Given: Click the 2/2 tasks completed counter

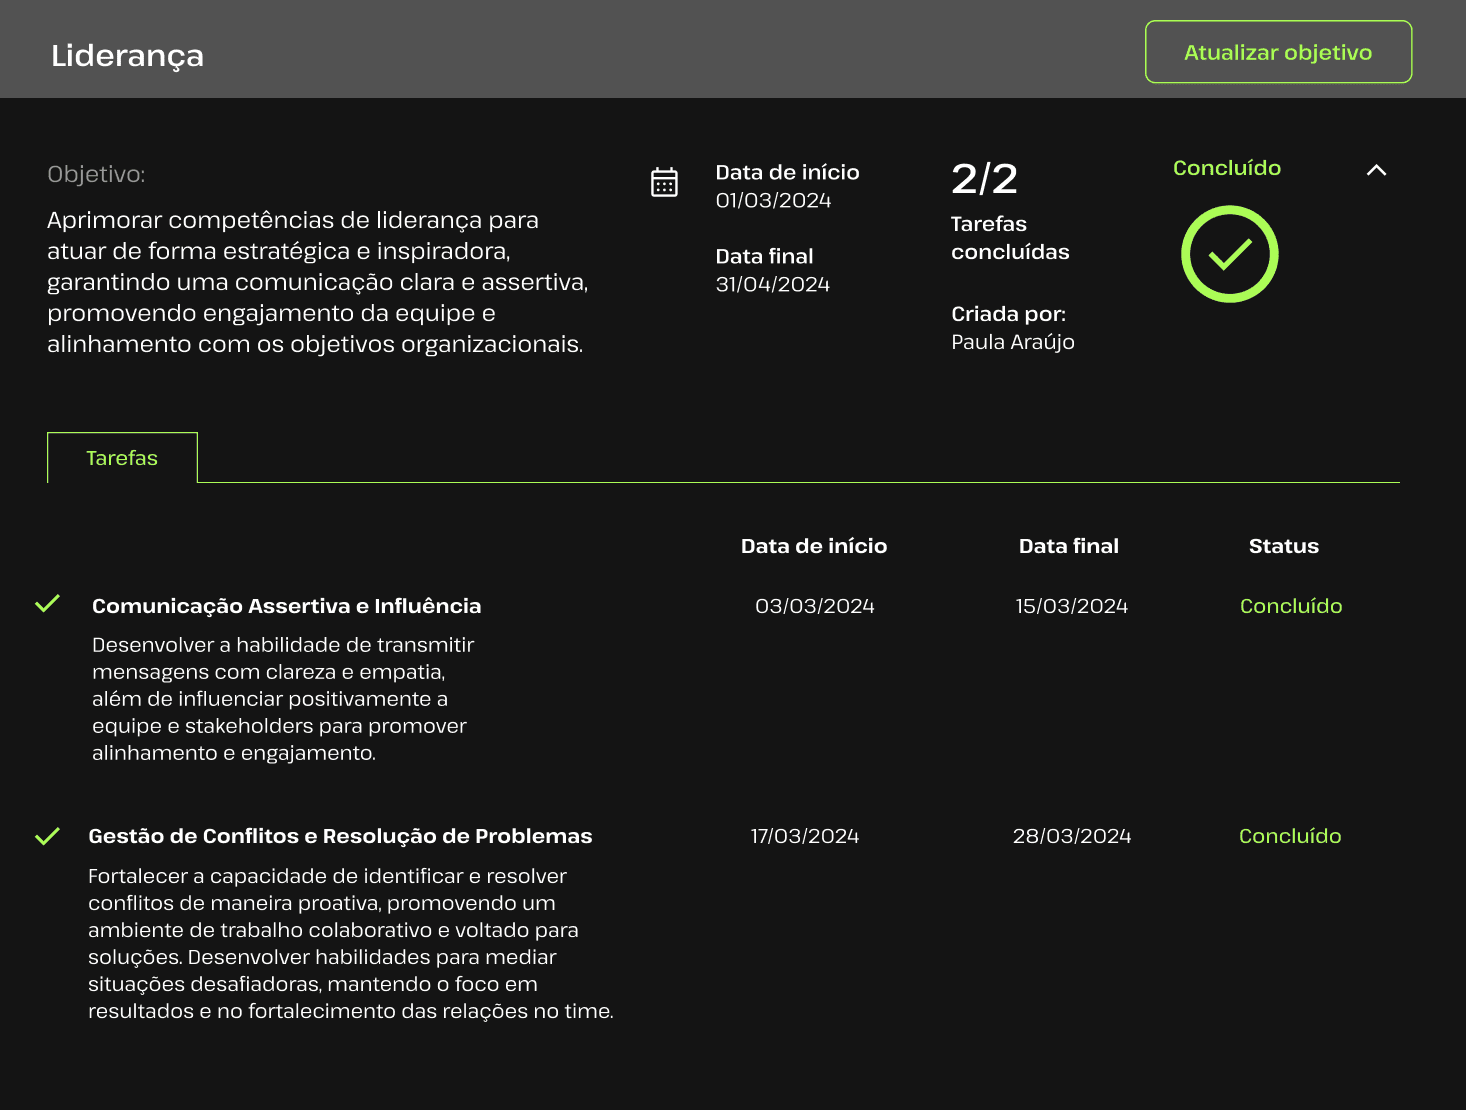Looking at the screenshot, I should [x=984, y=180].
